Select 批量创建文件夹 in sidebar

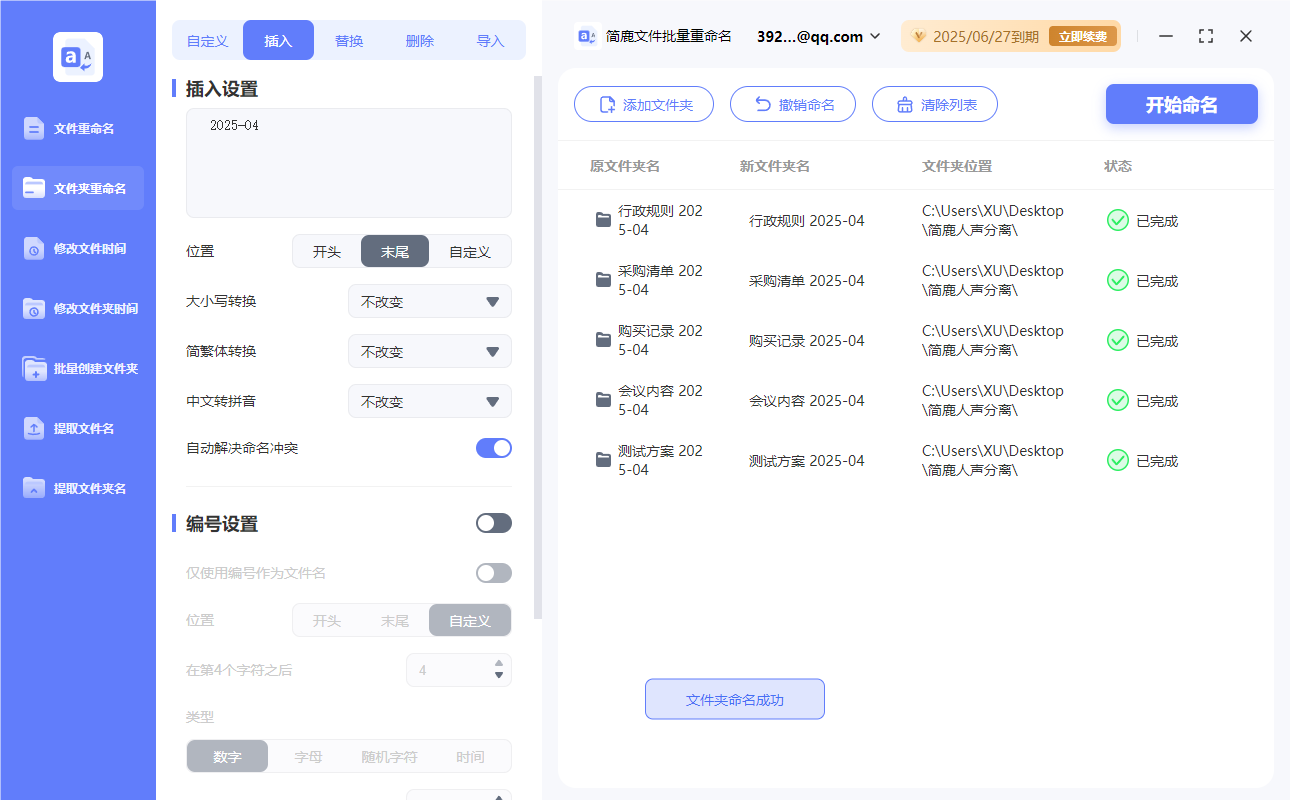pyautogui.click(x=77, y=368)
